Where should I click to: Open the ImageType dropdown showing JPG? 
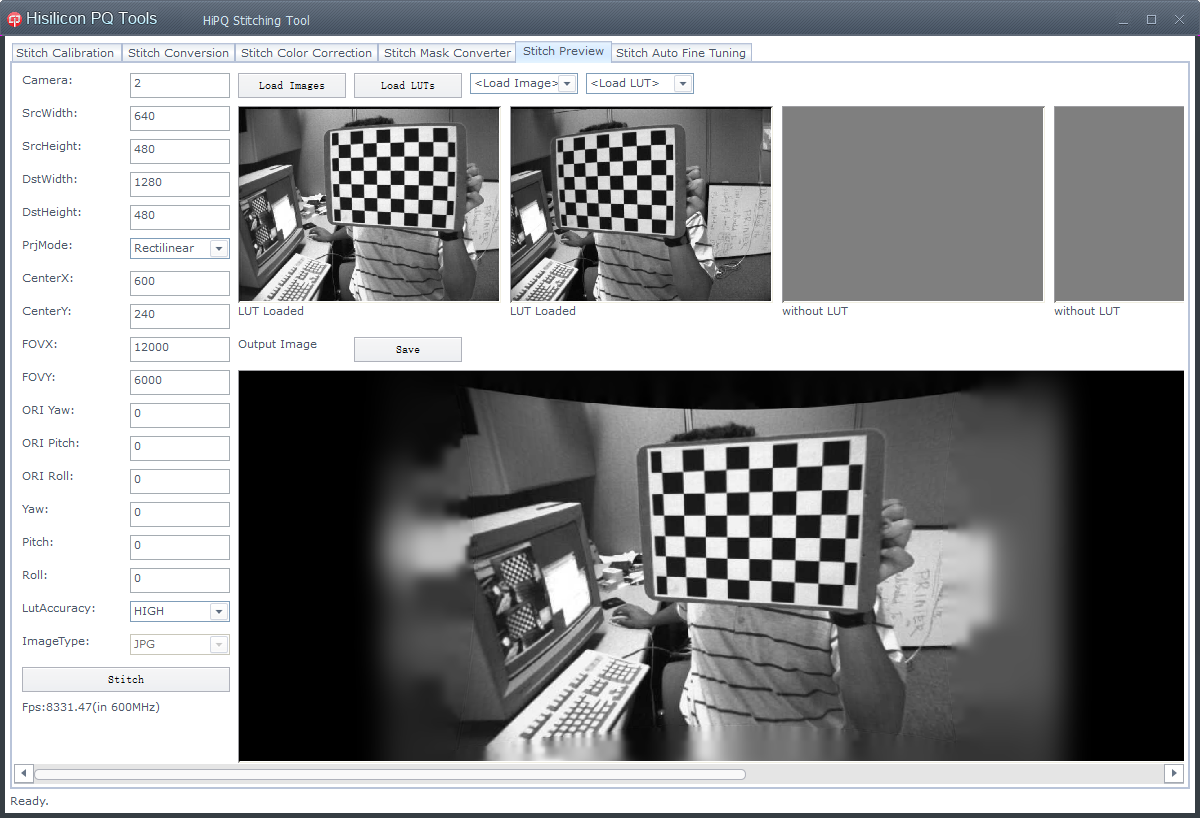[x=221, y=644]
